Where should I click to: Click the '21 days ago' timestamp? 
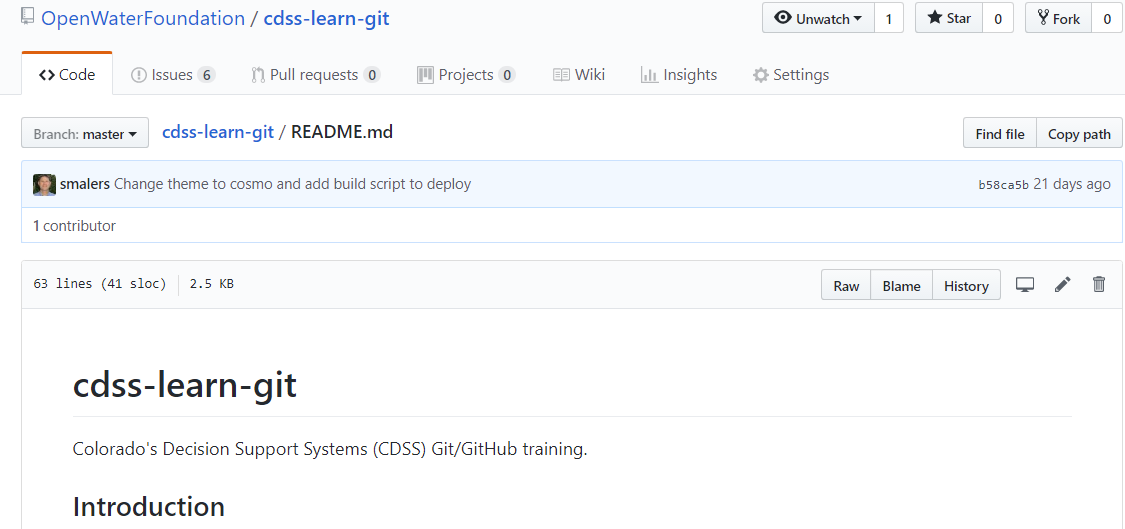1072,184
